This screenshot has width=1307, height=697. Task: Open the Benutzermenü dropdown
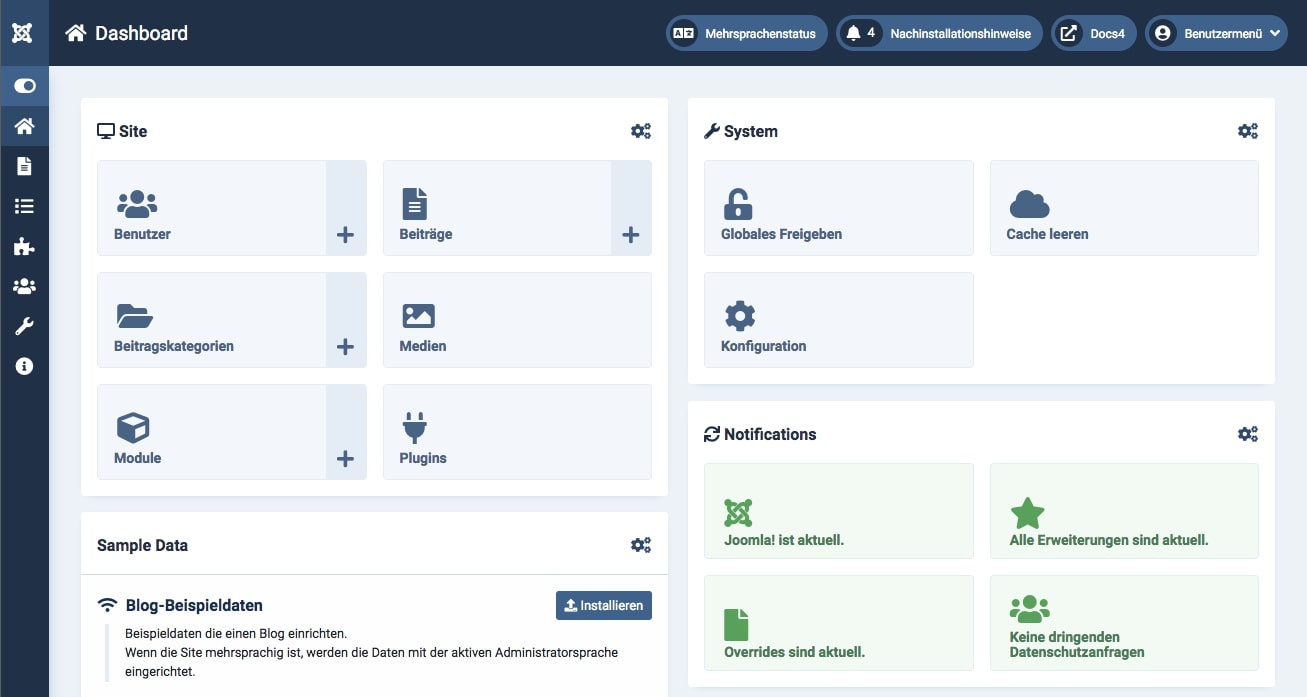[x=1216, y=32]
